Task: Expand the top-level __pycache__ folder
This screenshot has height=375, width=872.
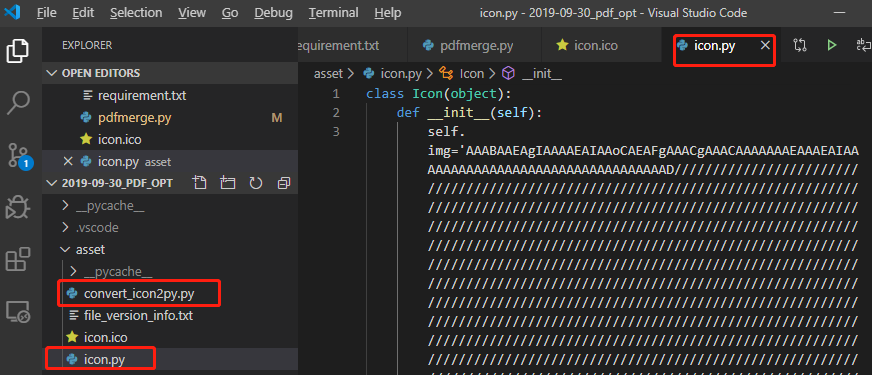Action: click(170, 206)
